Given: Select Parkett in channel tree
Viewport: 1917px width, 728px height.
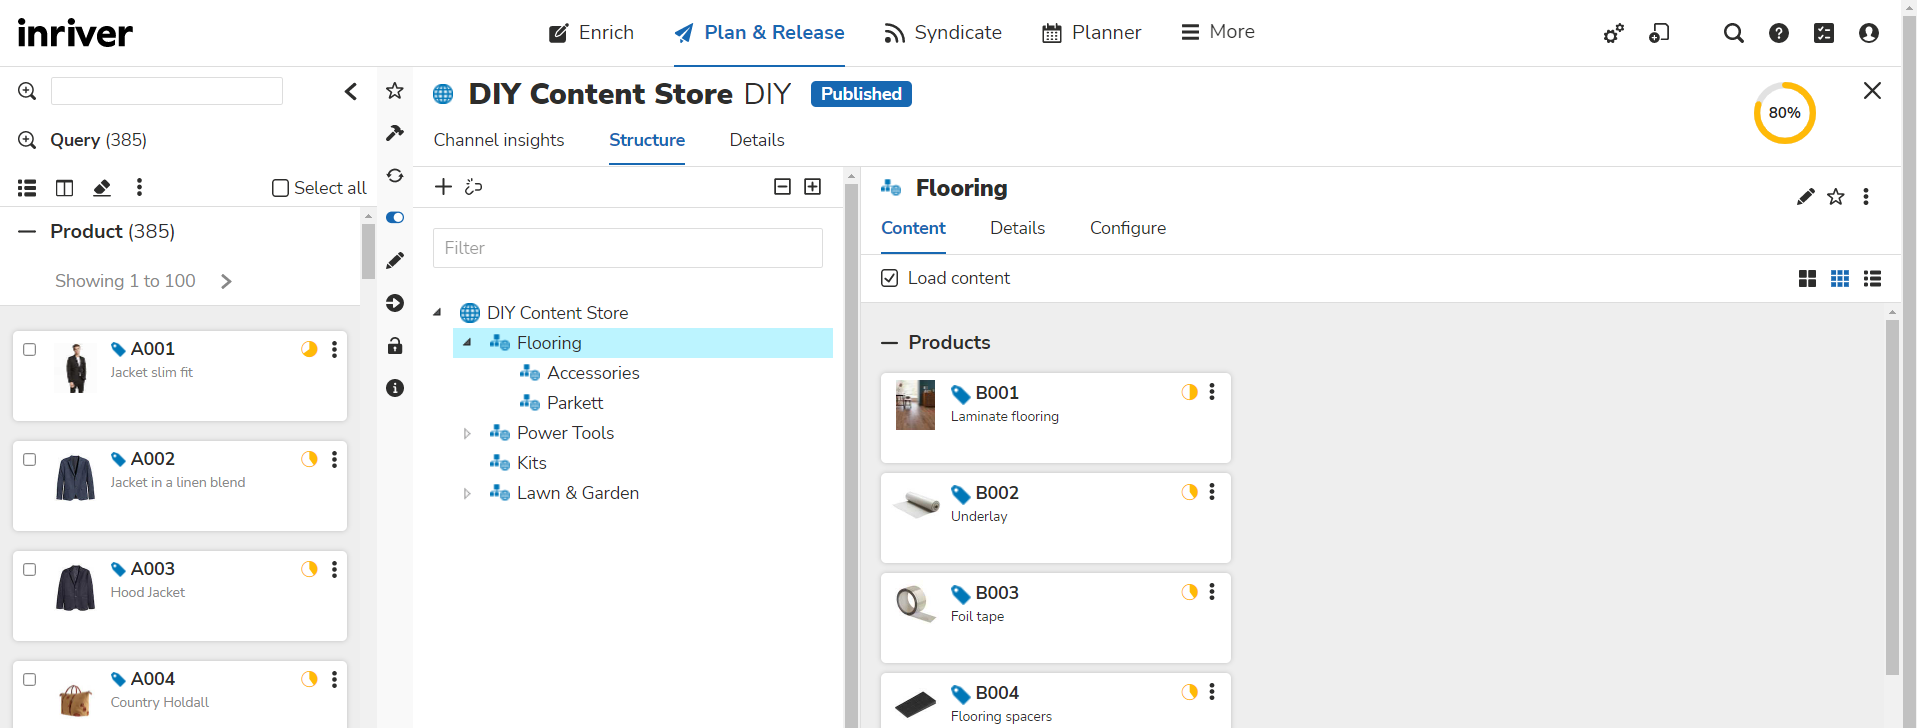Looking at the screenshot, I should (575, 403).
